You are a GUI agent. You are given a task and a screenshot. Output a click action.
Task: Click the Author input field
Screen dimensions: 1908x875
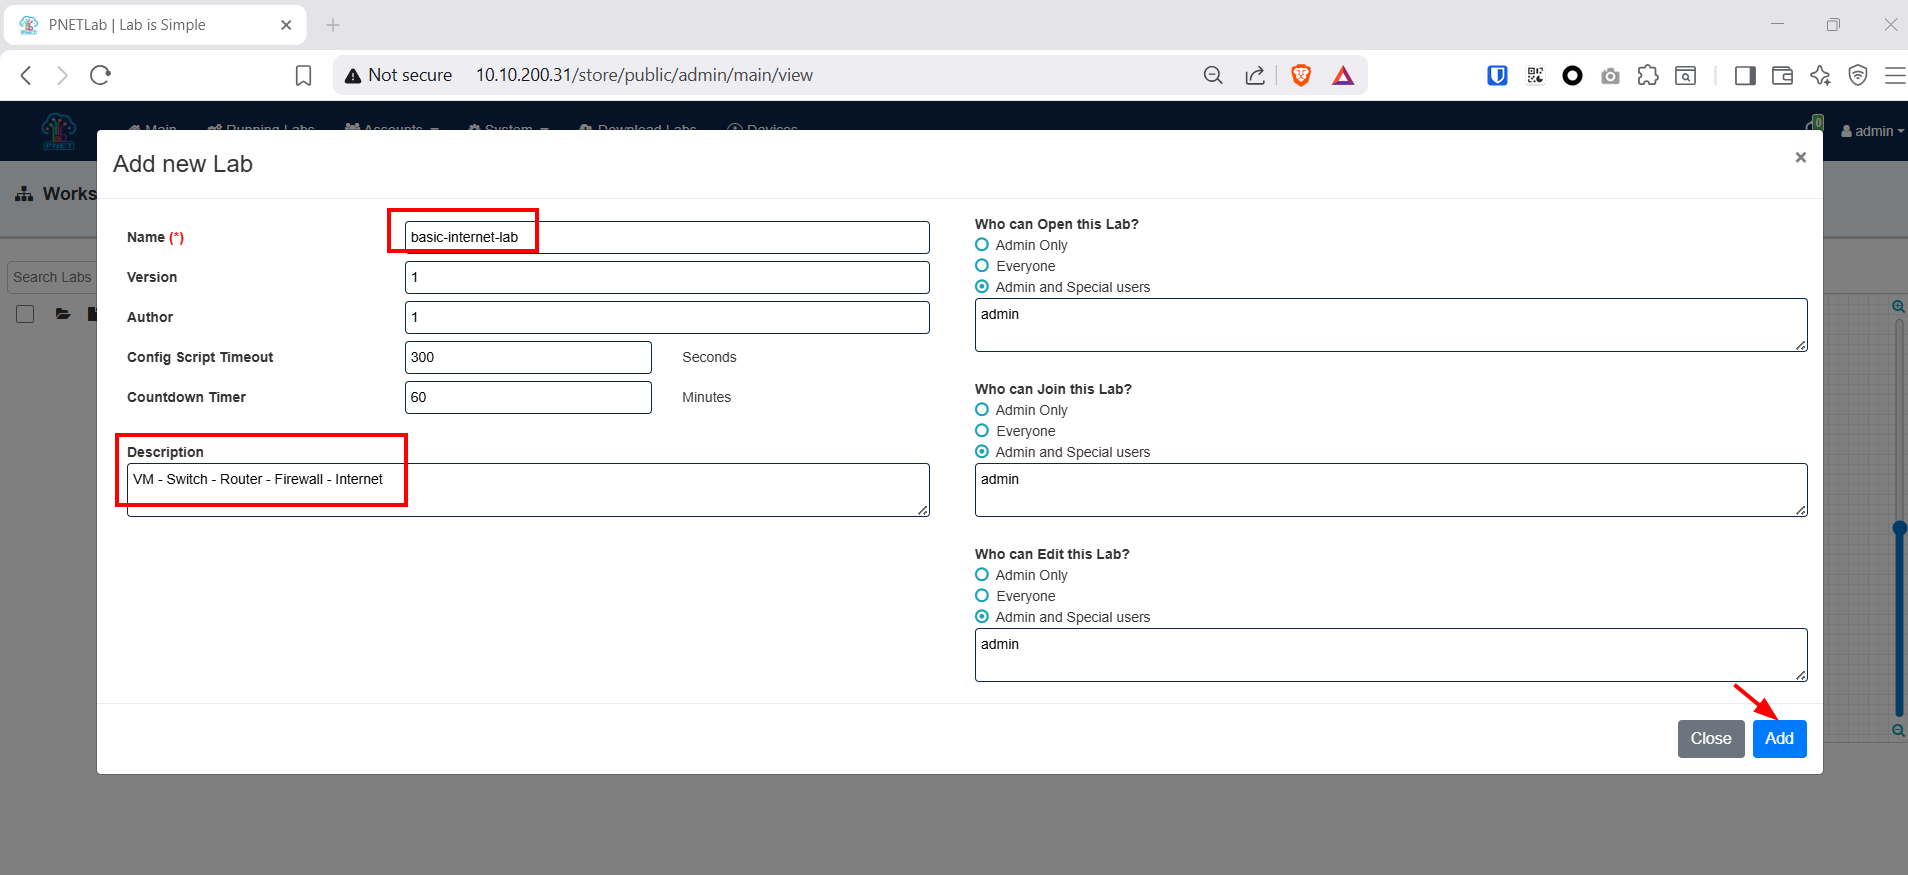tap(667, 317)
